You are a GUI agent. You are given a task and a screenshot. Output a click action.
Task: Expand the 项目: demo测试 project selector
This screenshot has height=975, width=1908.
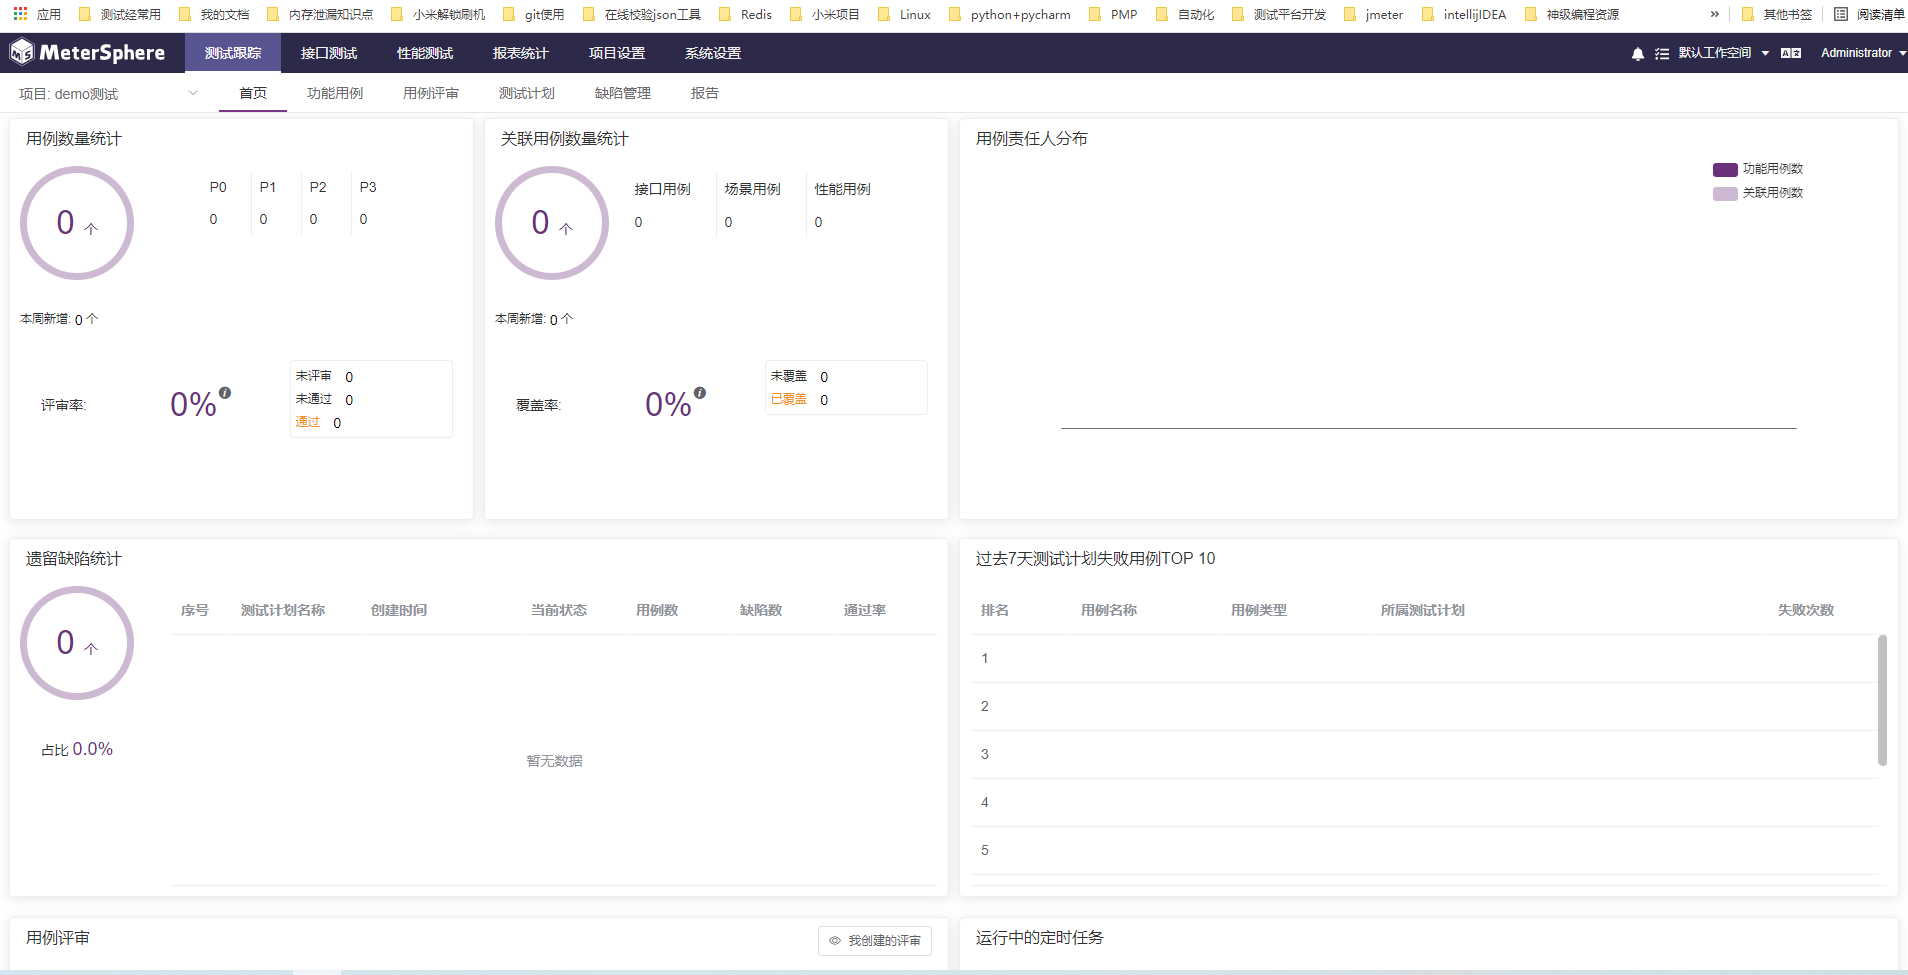108,93
